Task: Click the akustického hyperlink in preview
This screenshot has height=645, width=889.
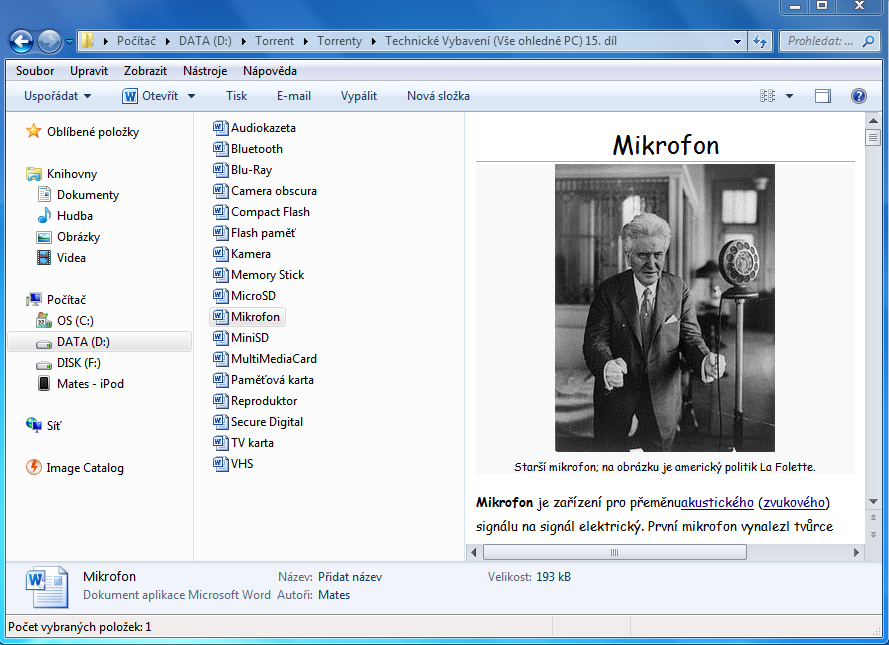Action: (x=716, y=502)
